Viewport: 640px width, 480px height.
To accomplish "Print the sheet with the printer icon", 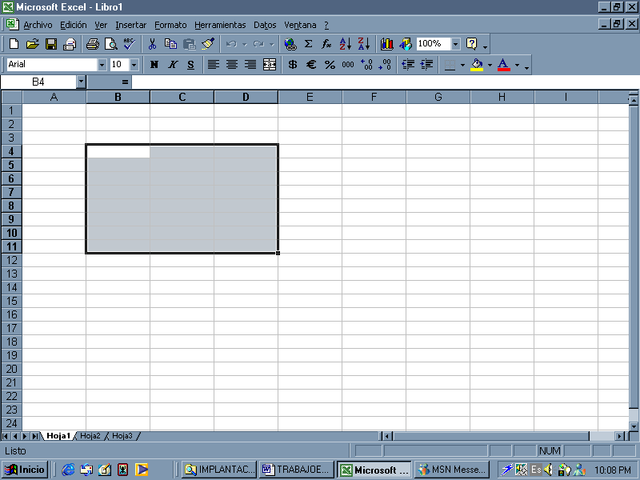I will coord(92,44).
